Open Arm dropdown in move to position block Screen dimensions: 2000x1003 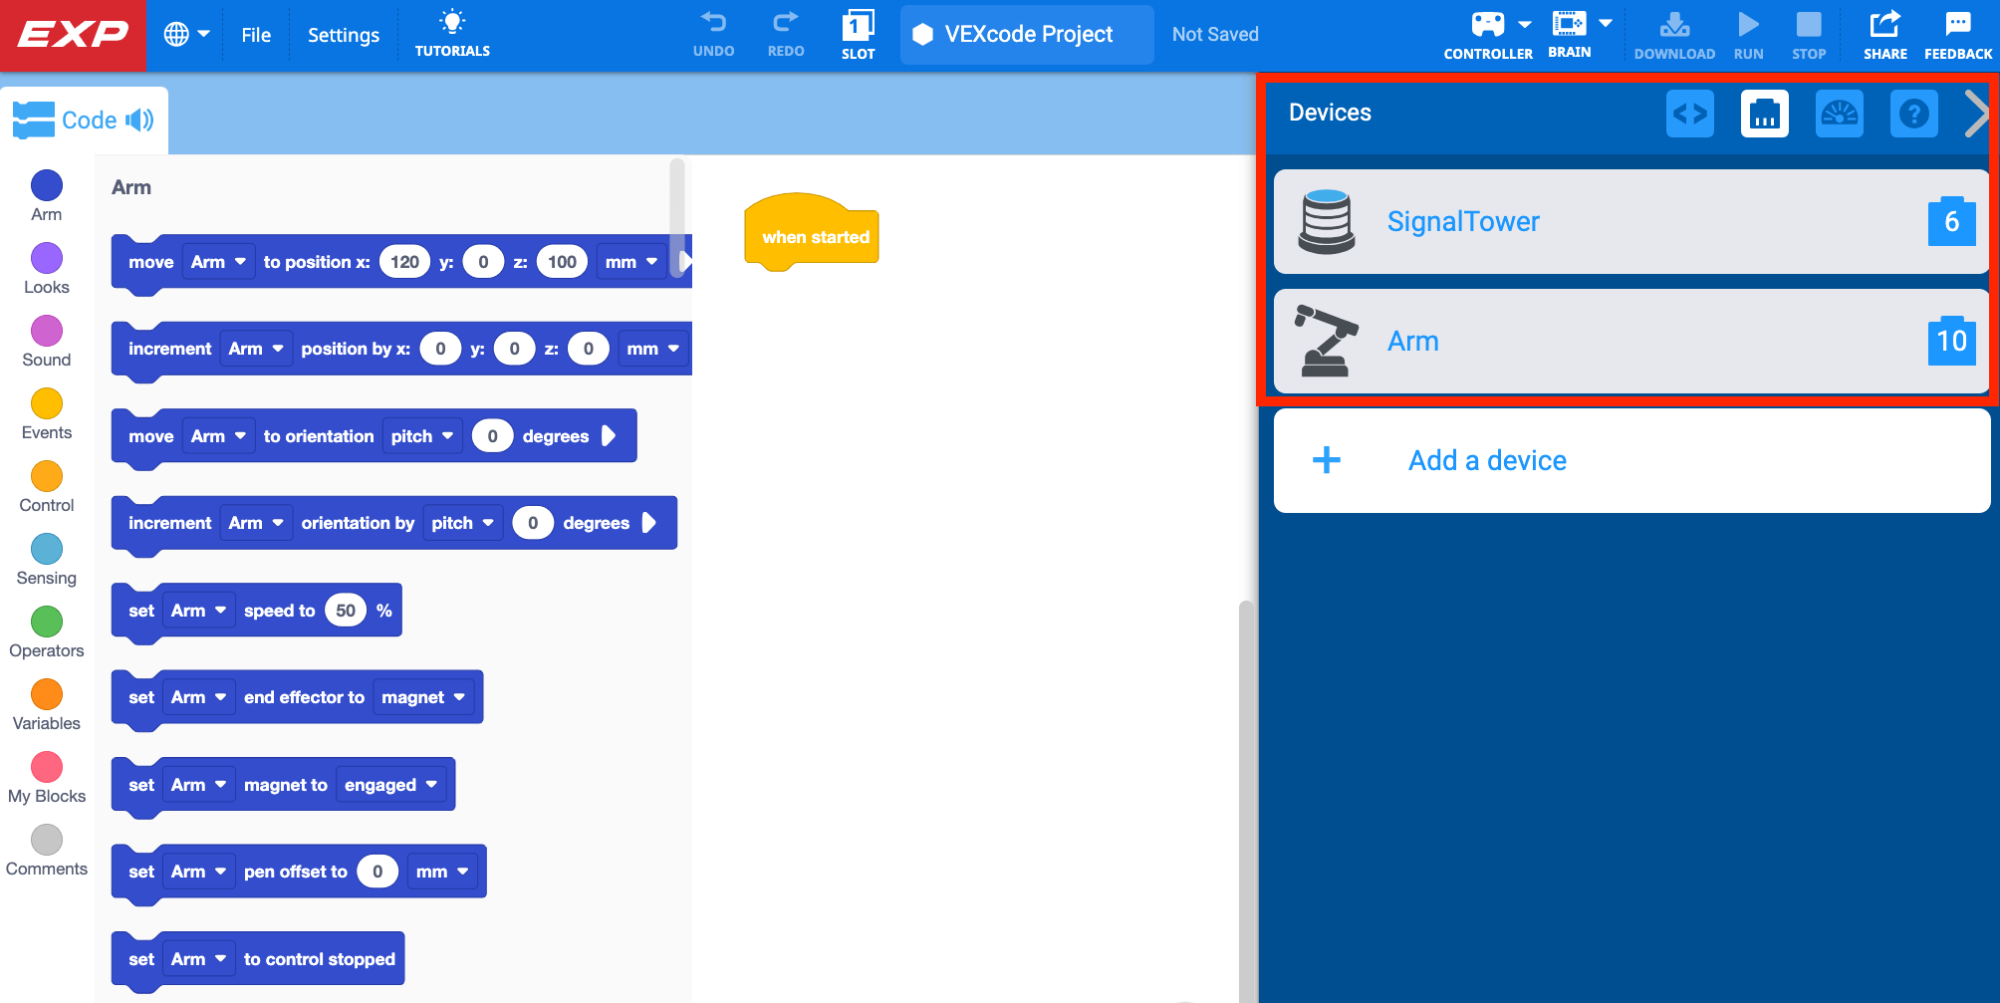click(218, 262)
